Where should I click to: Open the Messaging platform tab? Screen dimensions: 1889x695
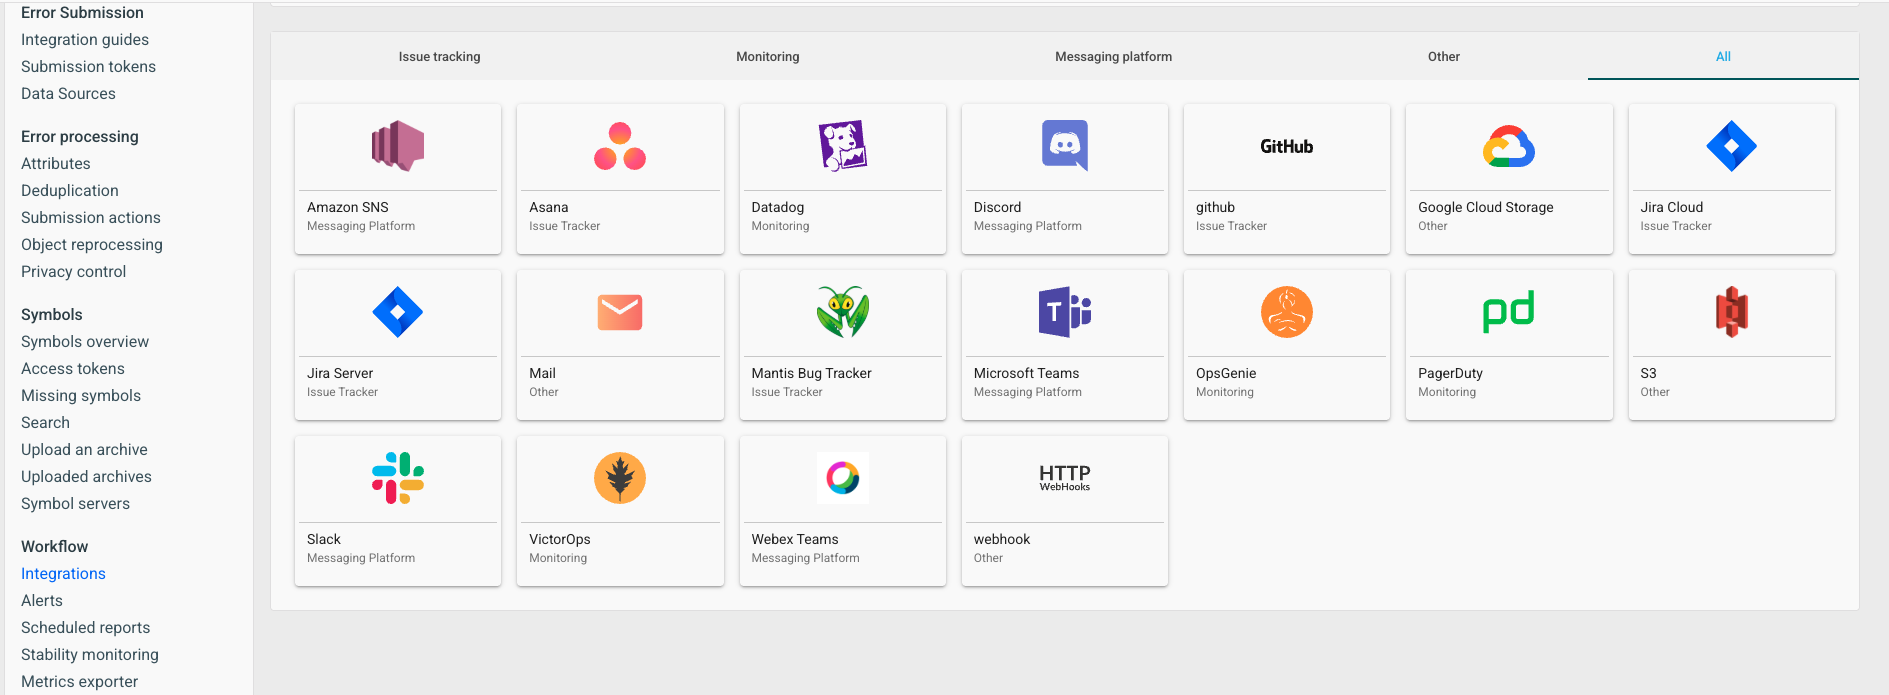coord(1113,57)
